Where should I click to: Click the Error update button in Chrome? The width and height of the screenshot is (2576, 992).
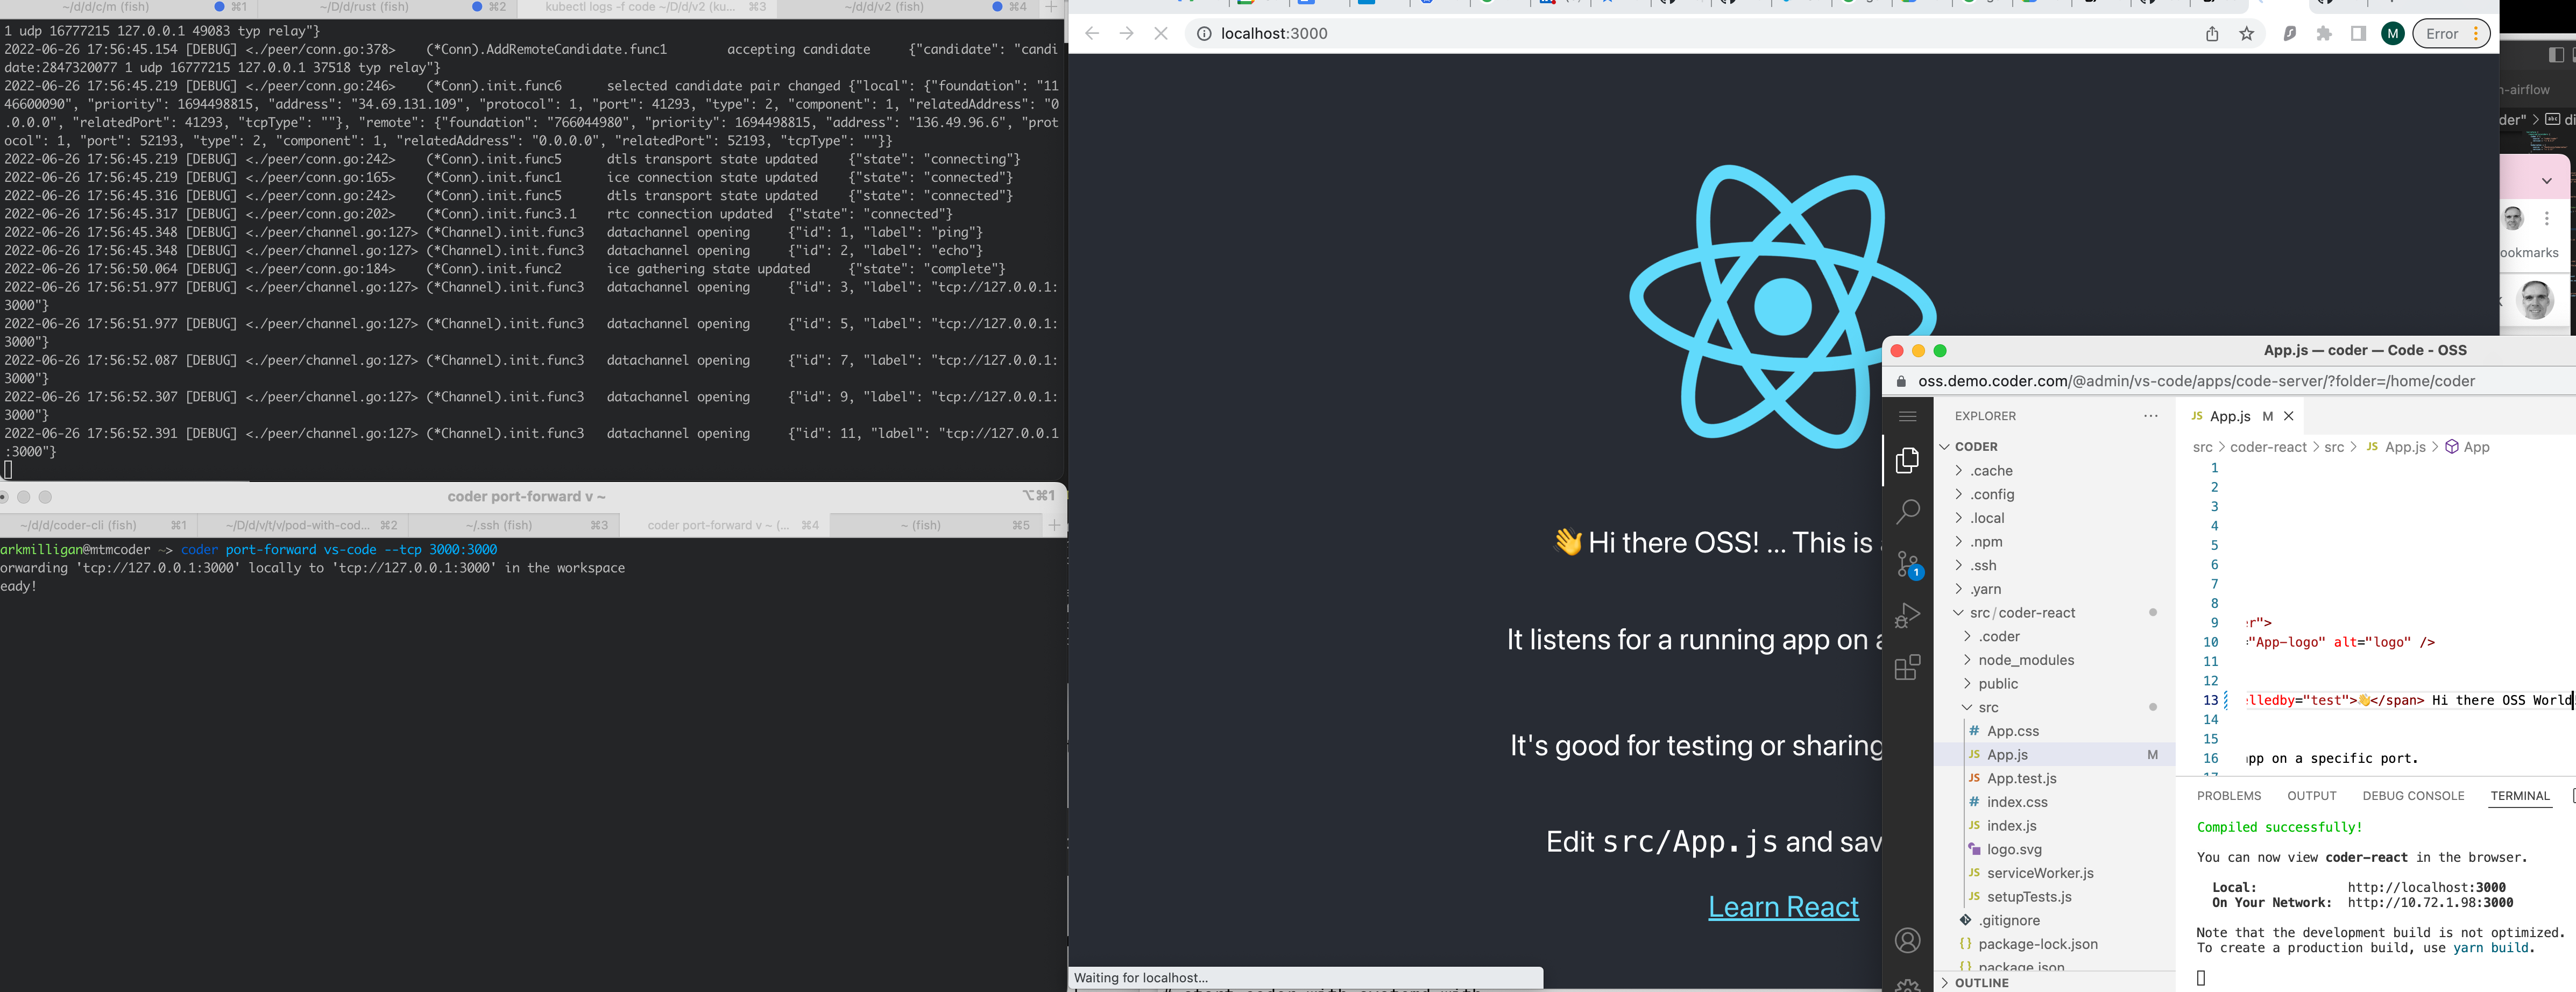tap(2451, 34)
